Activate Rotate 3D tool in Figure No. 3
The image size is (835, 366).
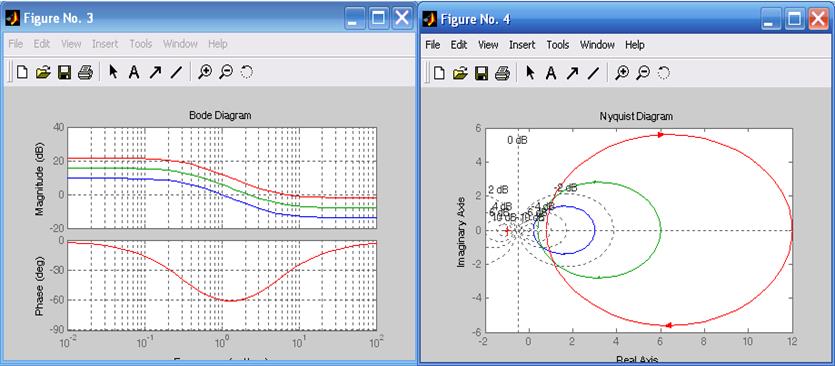[247, 72]
